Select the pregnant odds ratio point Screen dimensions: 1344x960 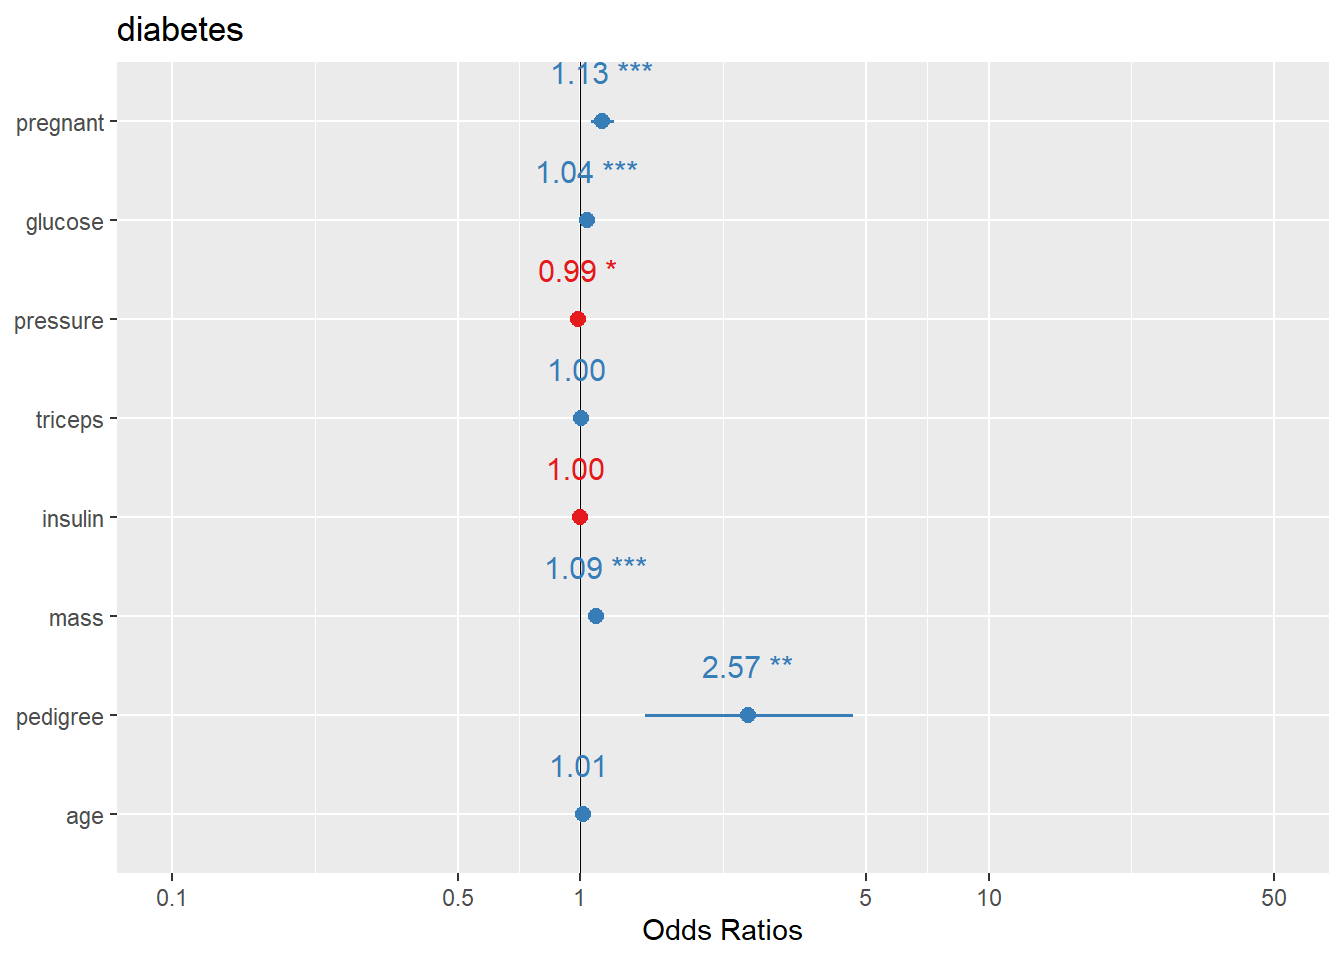click(601, 121)
